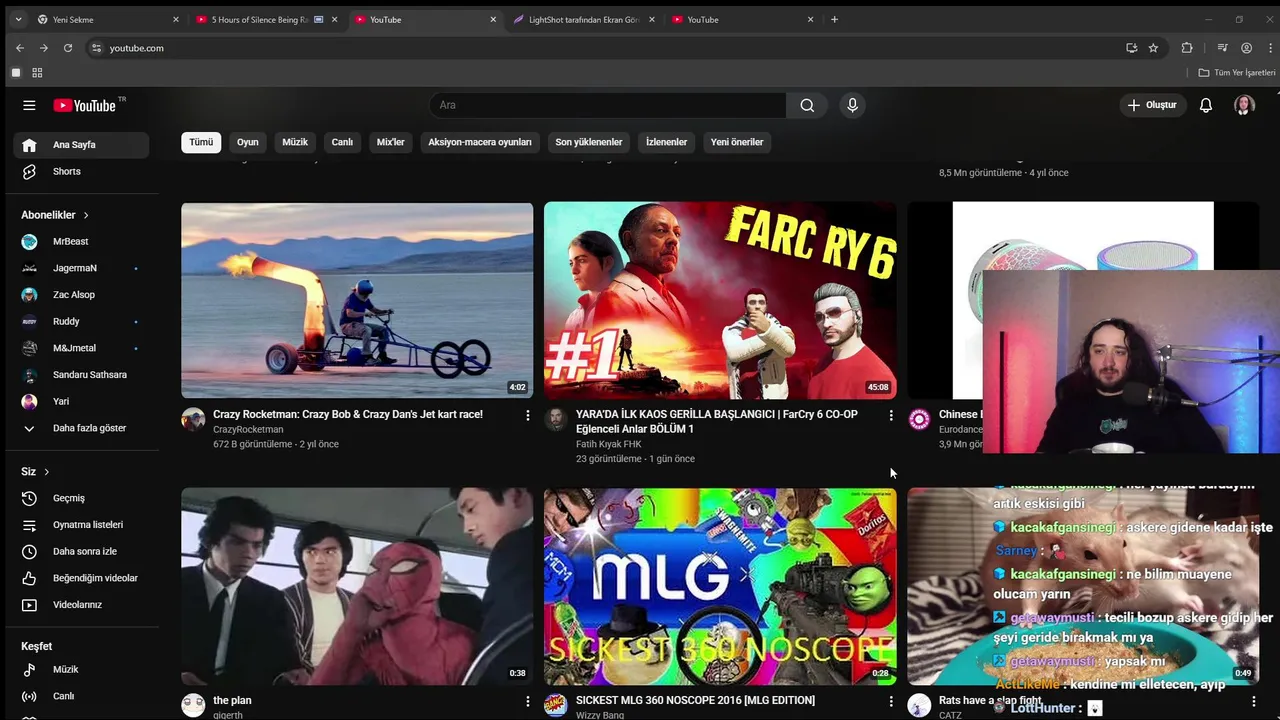Open Daha sonra izle list

[x=84, y=551]
